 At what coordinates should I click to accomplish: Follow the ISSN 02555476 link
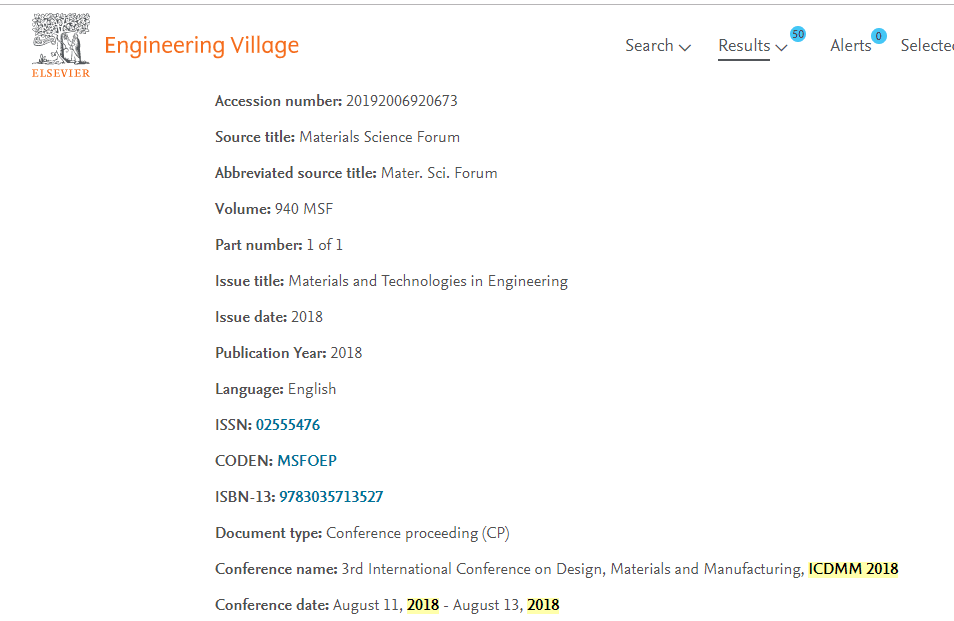click(x=288, y=425)
